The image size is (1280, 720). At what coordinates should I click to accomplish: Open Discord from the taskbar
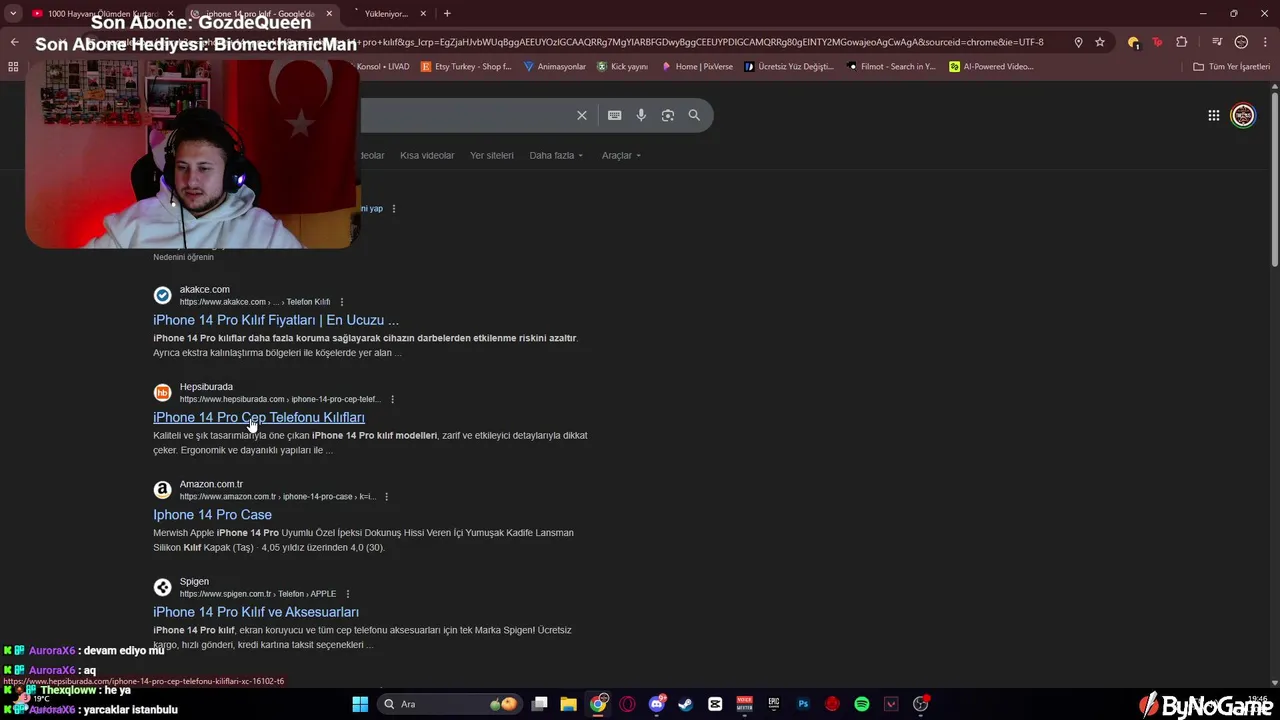click(x=657, y=704)
